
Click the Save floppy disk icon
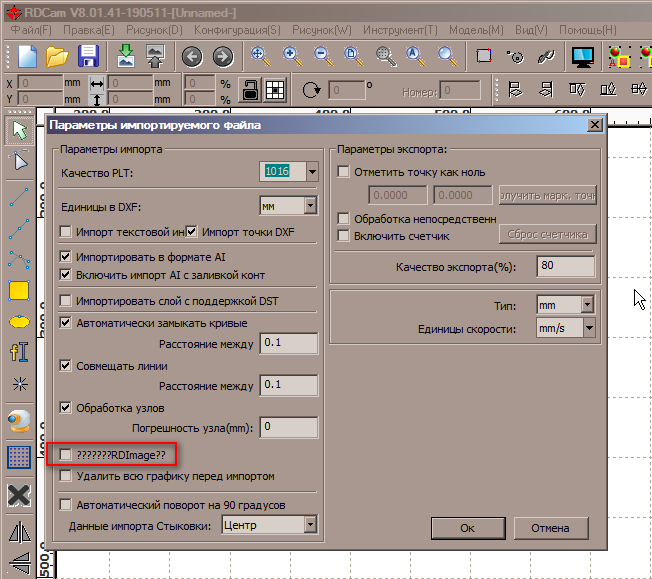[x=88, y=56]
